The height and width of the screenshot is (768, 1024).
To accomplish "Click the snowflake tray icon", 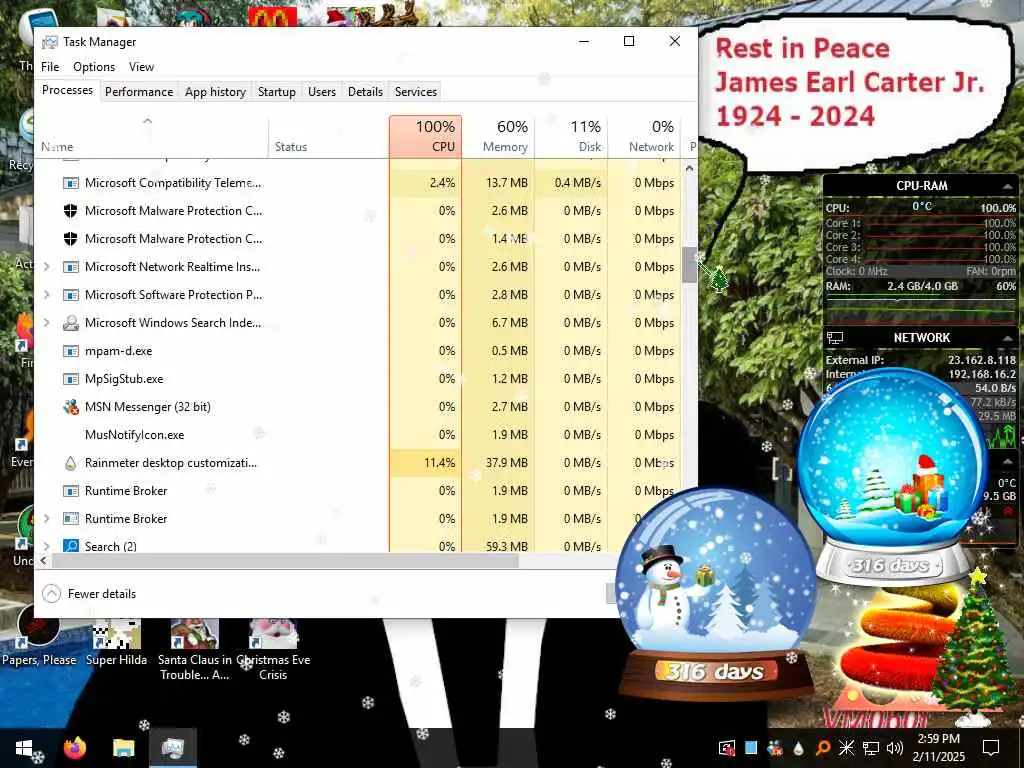I will pyautogui.click(x=846, y=748).
